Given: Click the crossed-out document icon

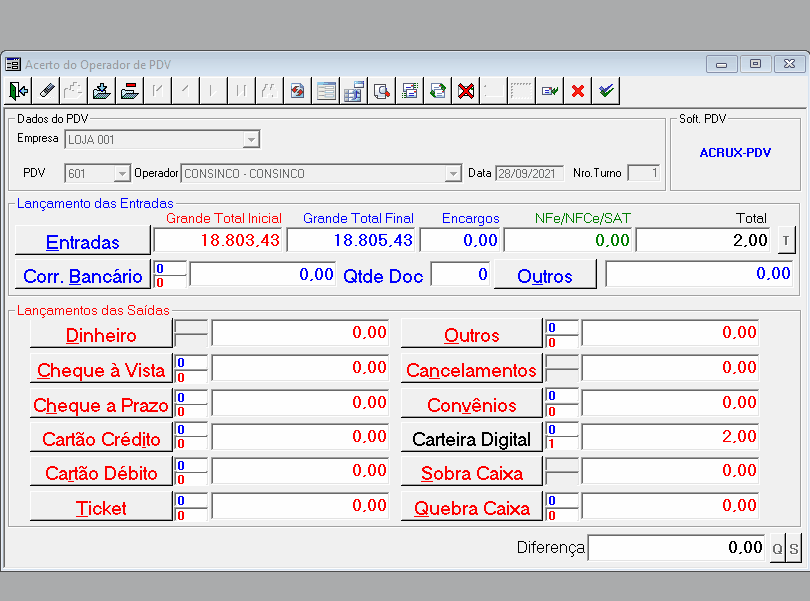Looking at the screenshot, I should pyautogui.click(x=466, y=91).
